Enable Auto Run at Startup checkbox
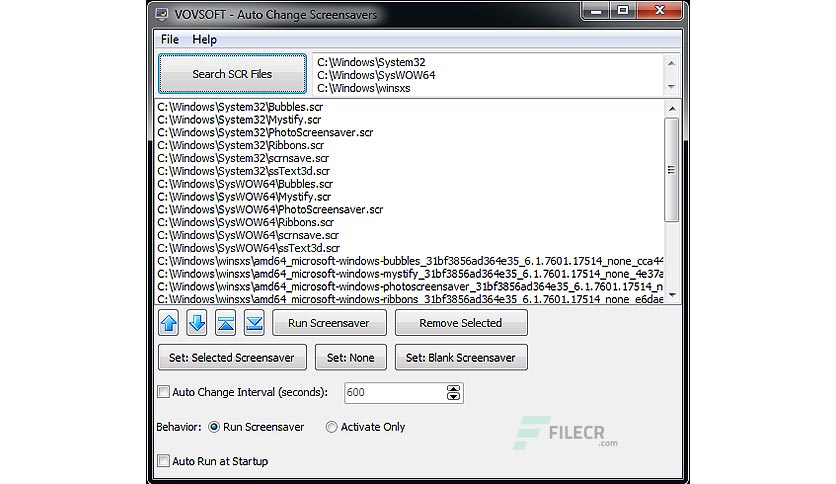Image resolution: width=836 pixels, height=484 pixels. 164,461
